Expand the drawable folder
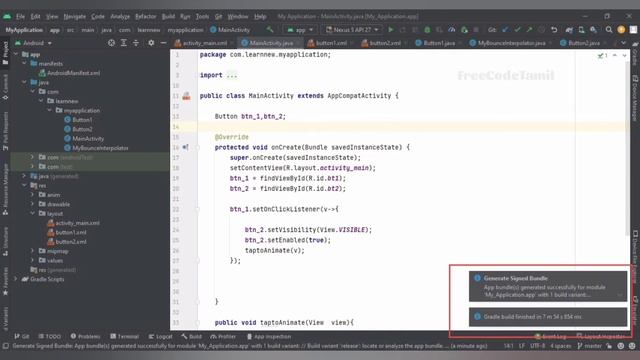Image resolution: width=640 pixels, height=360 pixels. pos(32,204)
